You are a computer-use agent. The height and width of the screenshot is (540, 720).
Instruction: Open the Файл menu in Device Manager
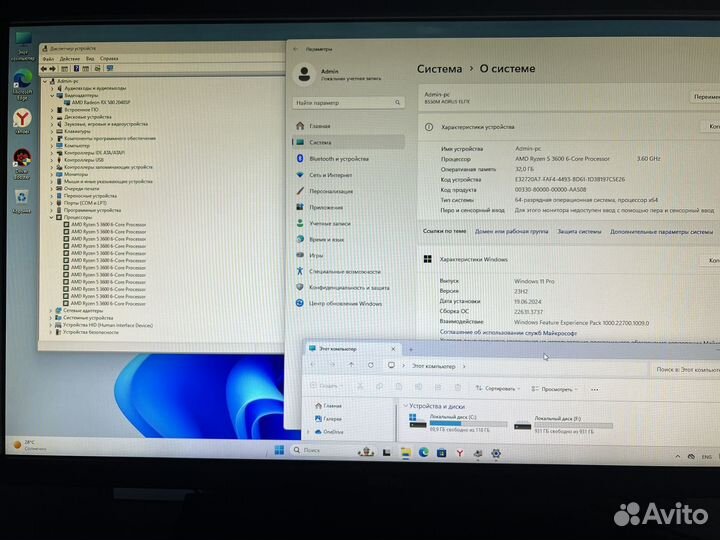click(x=48, y=58)
